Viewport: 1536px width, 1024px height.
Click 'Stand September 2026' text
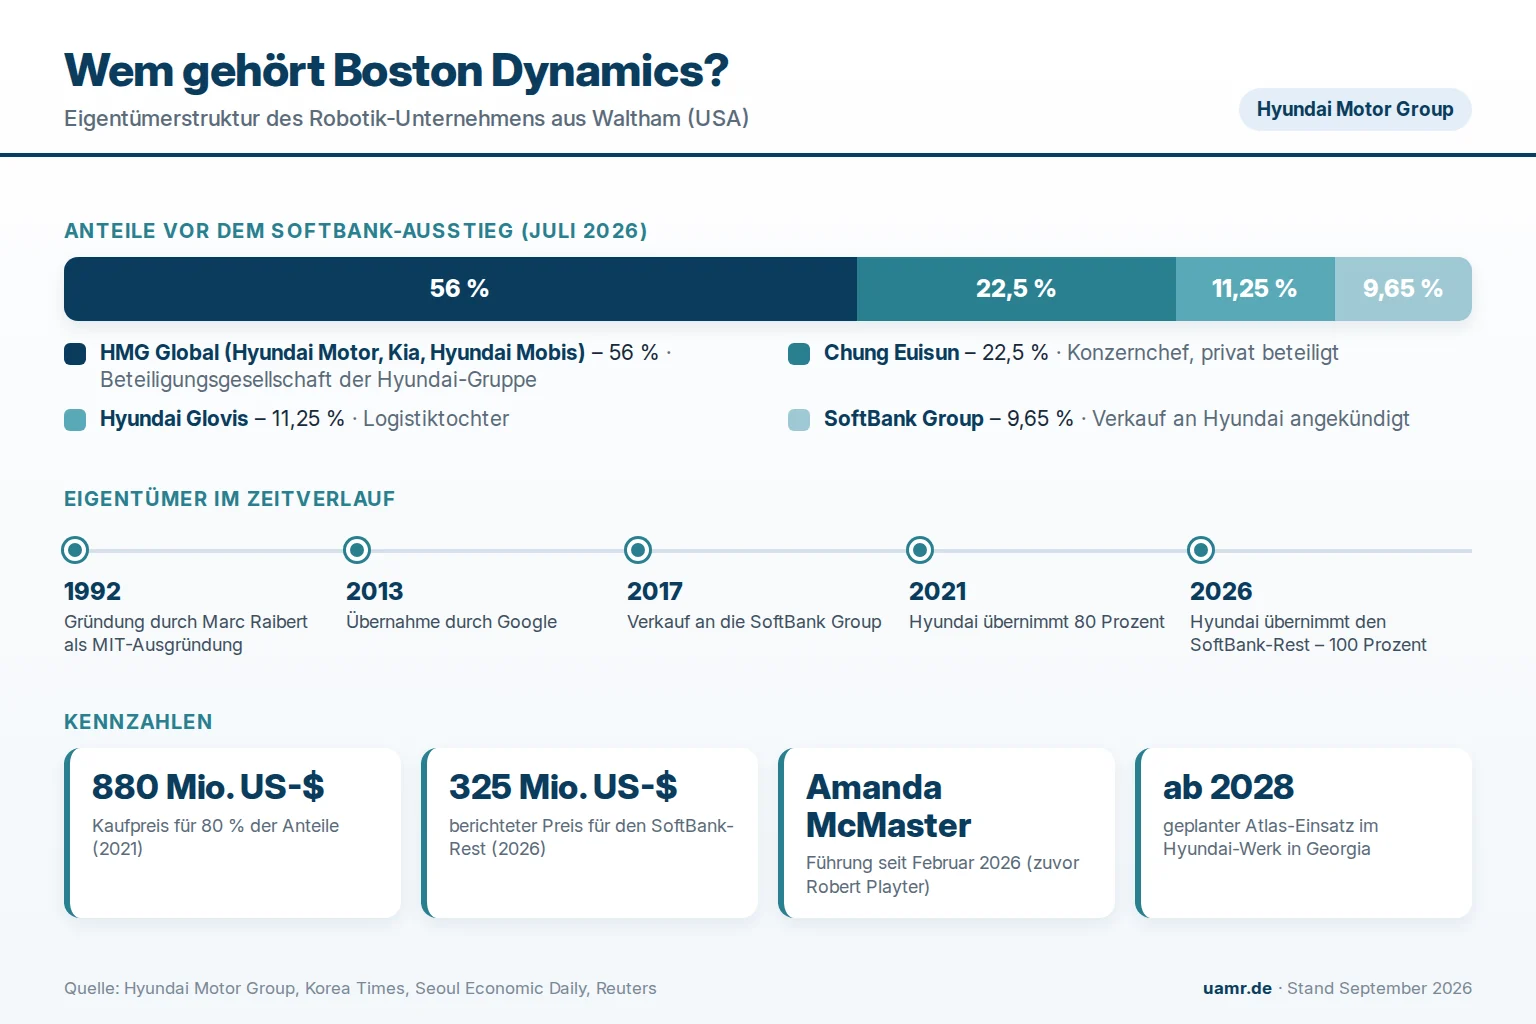pyautogui.click(x=1379, y=988)
